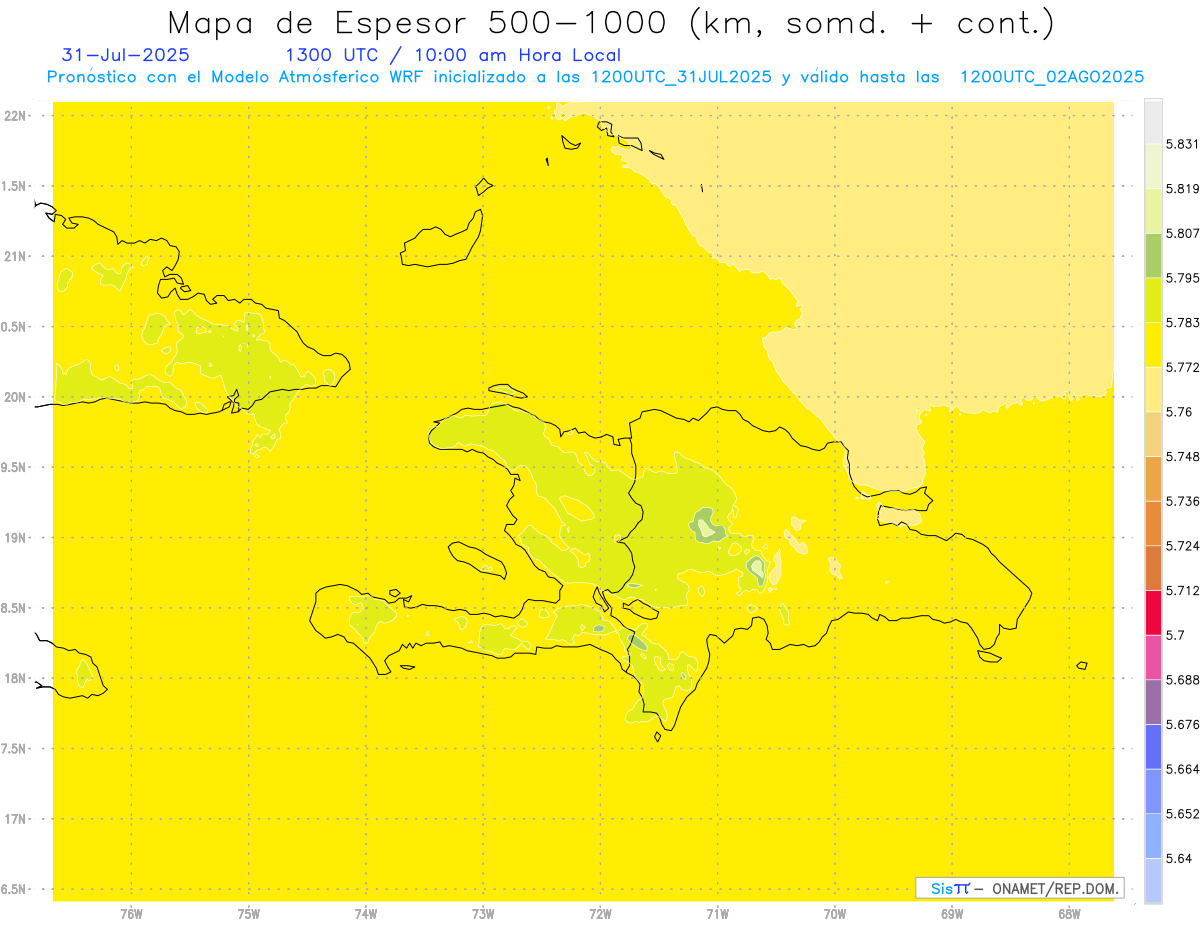Click the colorbar value 5.688
This screenshot has height=927, width=1200.
(x=1183, y=680)
